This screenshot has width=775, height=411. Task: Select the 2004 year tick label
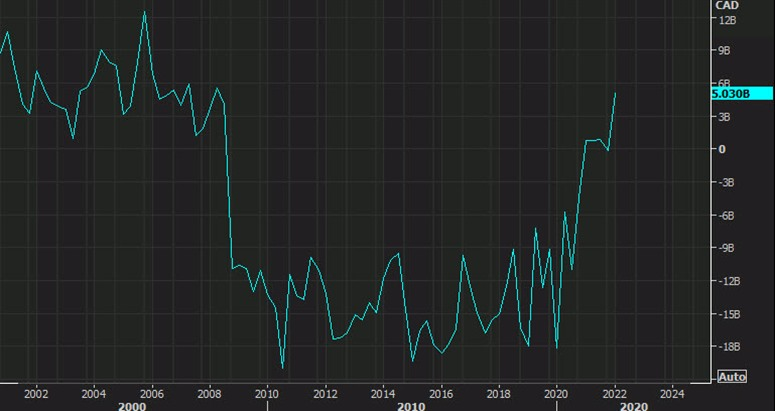93,394
